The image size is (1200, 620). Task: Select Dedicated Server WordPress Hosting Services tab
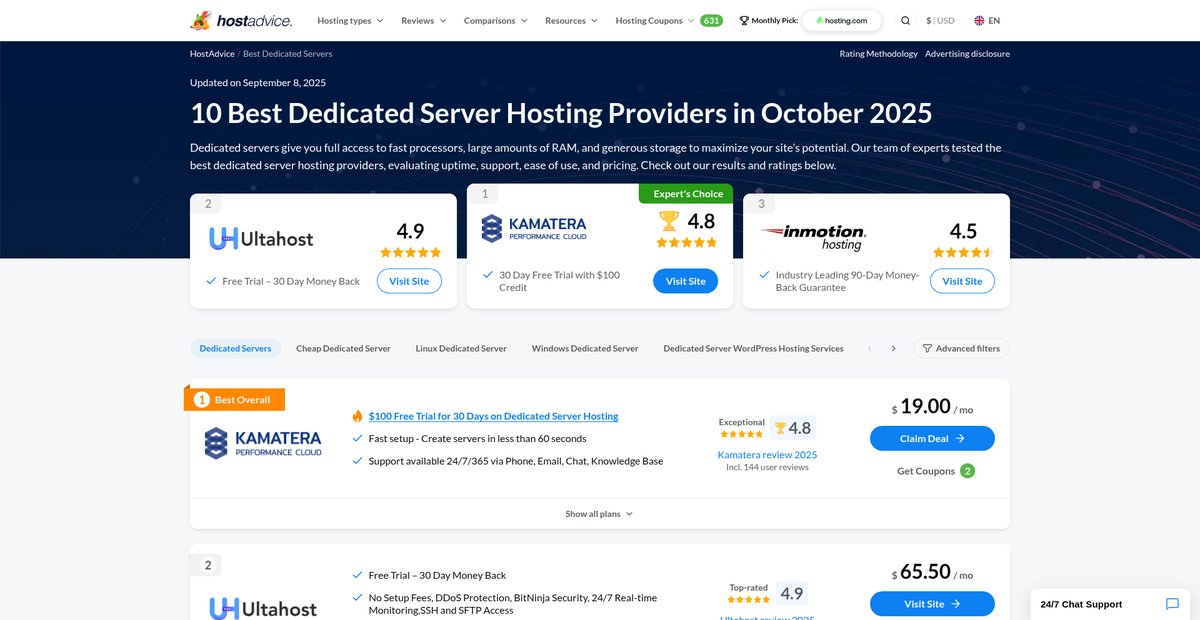coord(753,348)
